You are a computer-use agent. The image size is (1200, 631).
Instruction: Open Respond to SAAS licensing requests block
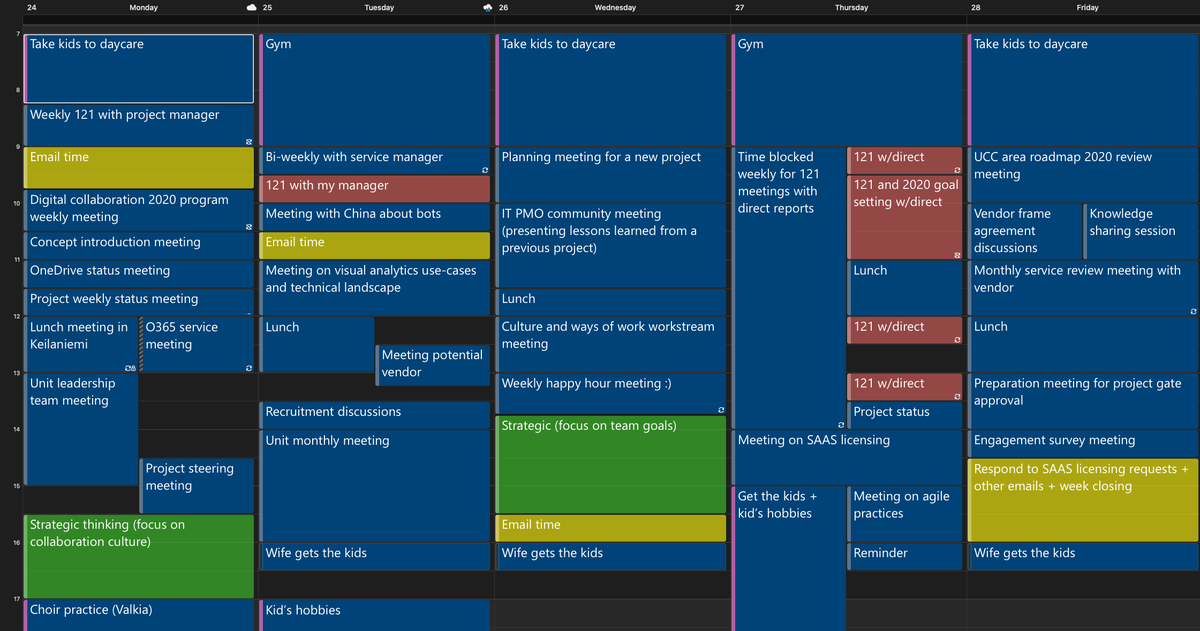1084,500
